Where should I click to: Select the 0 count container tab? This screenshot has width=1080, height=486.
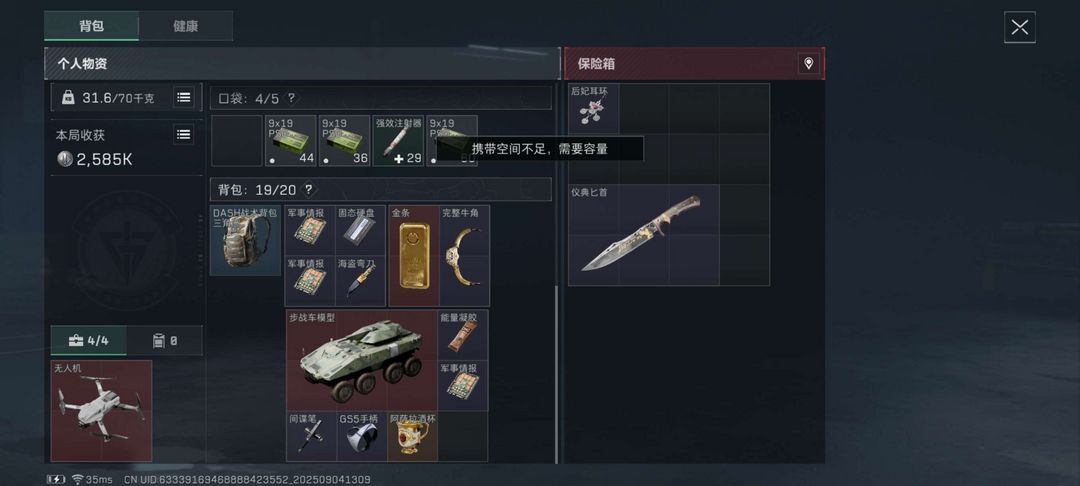click(x=165, y=340)
